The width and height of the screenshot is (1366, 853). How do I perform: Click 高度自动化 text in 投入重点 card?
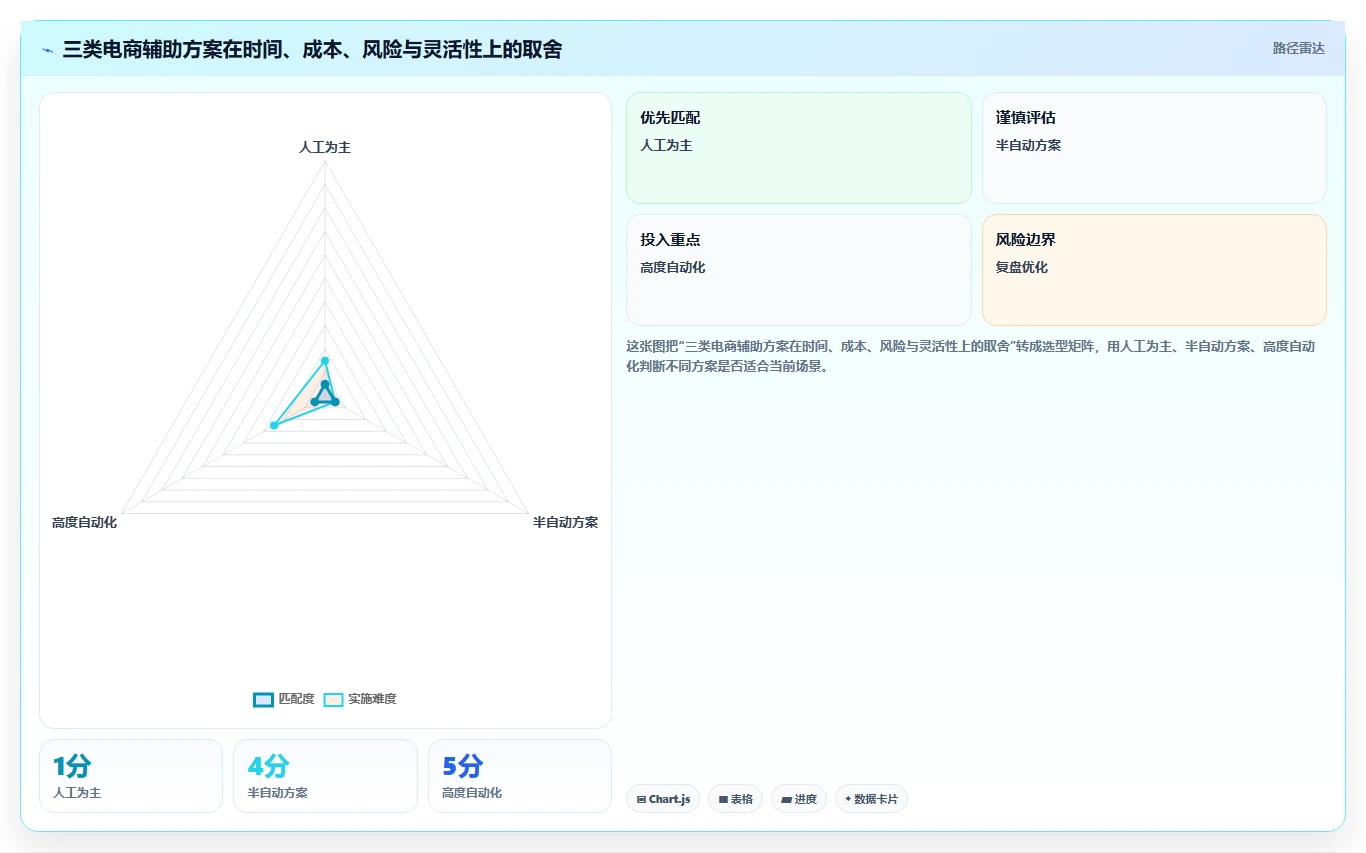(673, 267)
